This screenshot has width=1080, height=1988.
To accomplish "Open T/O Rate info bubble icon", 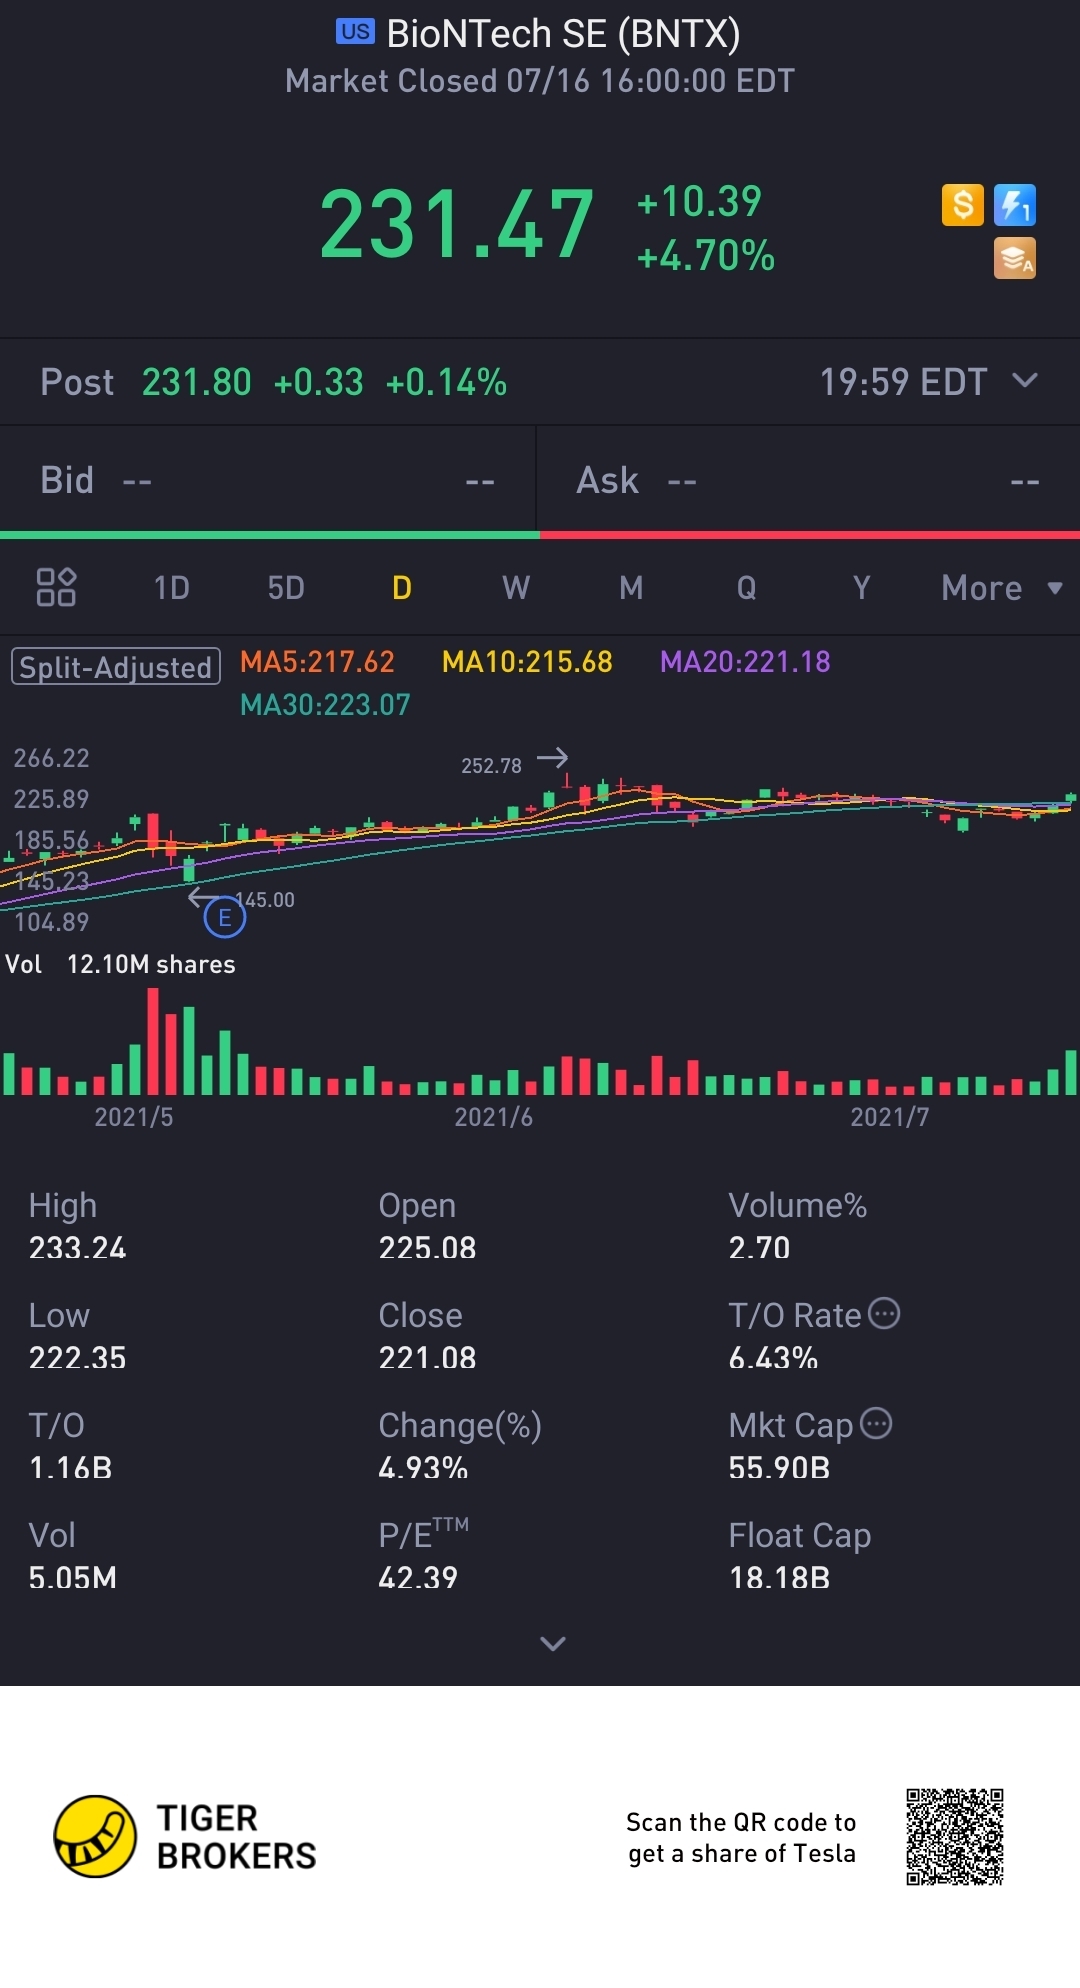I will point(884,1313).
